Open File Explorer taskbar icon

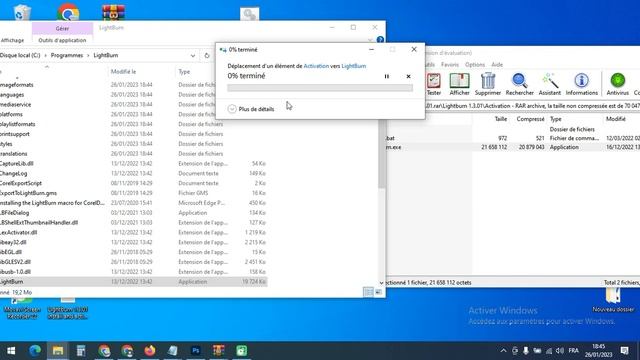pos(58,351)
